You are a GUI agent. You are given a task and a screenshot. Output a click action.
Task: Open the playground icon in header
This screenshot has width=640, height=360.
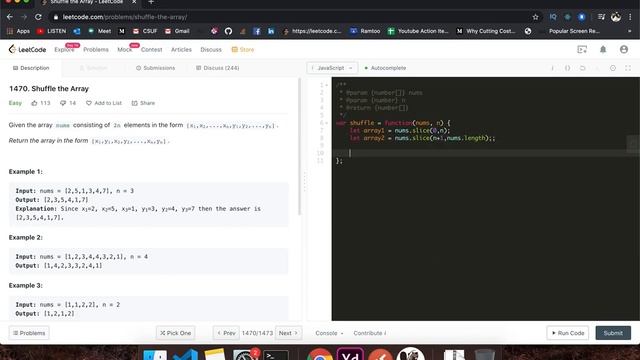(x=582, y=49)
